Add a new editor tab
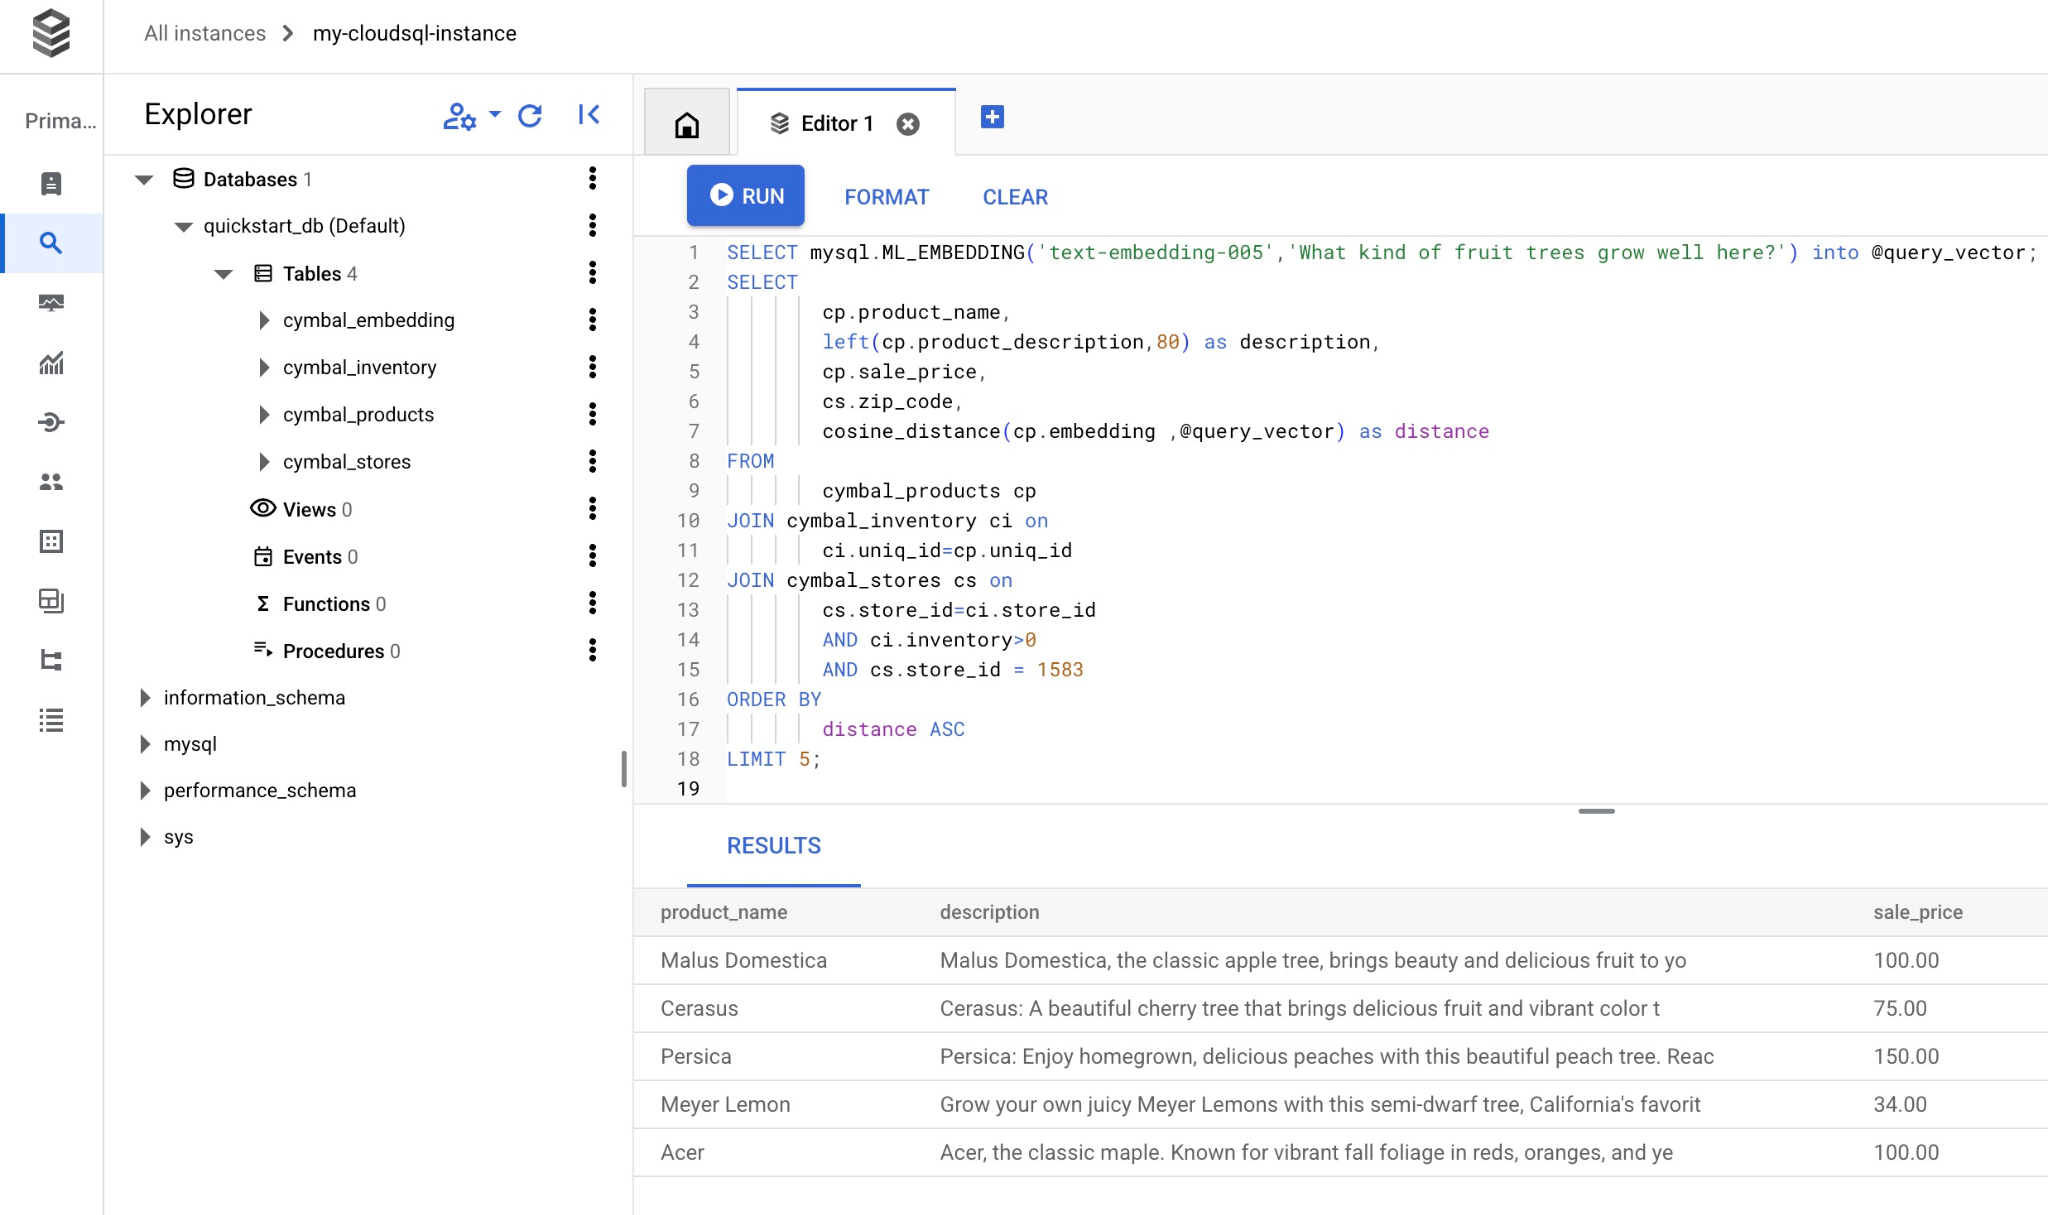The width and height of the screenshot is (2048, 1215). click(x=992, y=117)
